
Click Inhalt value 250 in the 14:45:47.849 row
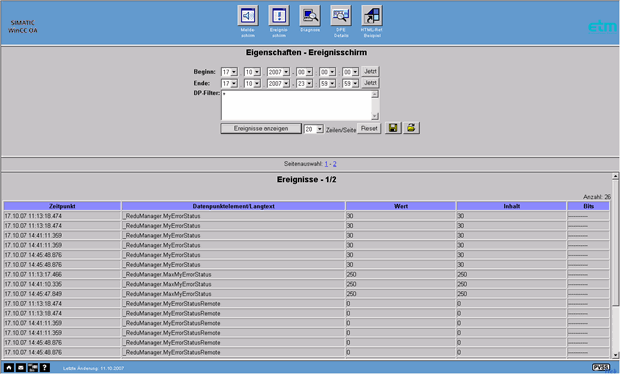click(x=462, y=294)
